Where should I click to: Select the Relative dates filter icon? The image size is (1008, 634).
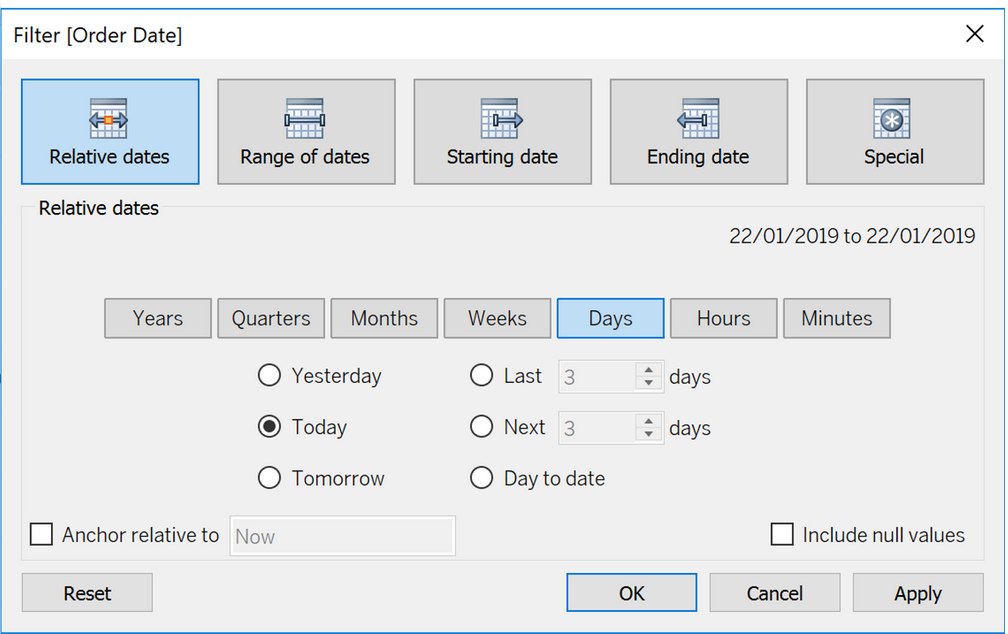pos(109,119)
